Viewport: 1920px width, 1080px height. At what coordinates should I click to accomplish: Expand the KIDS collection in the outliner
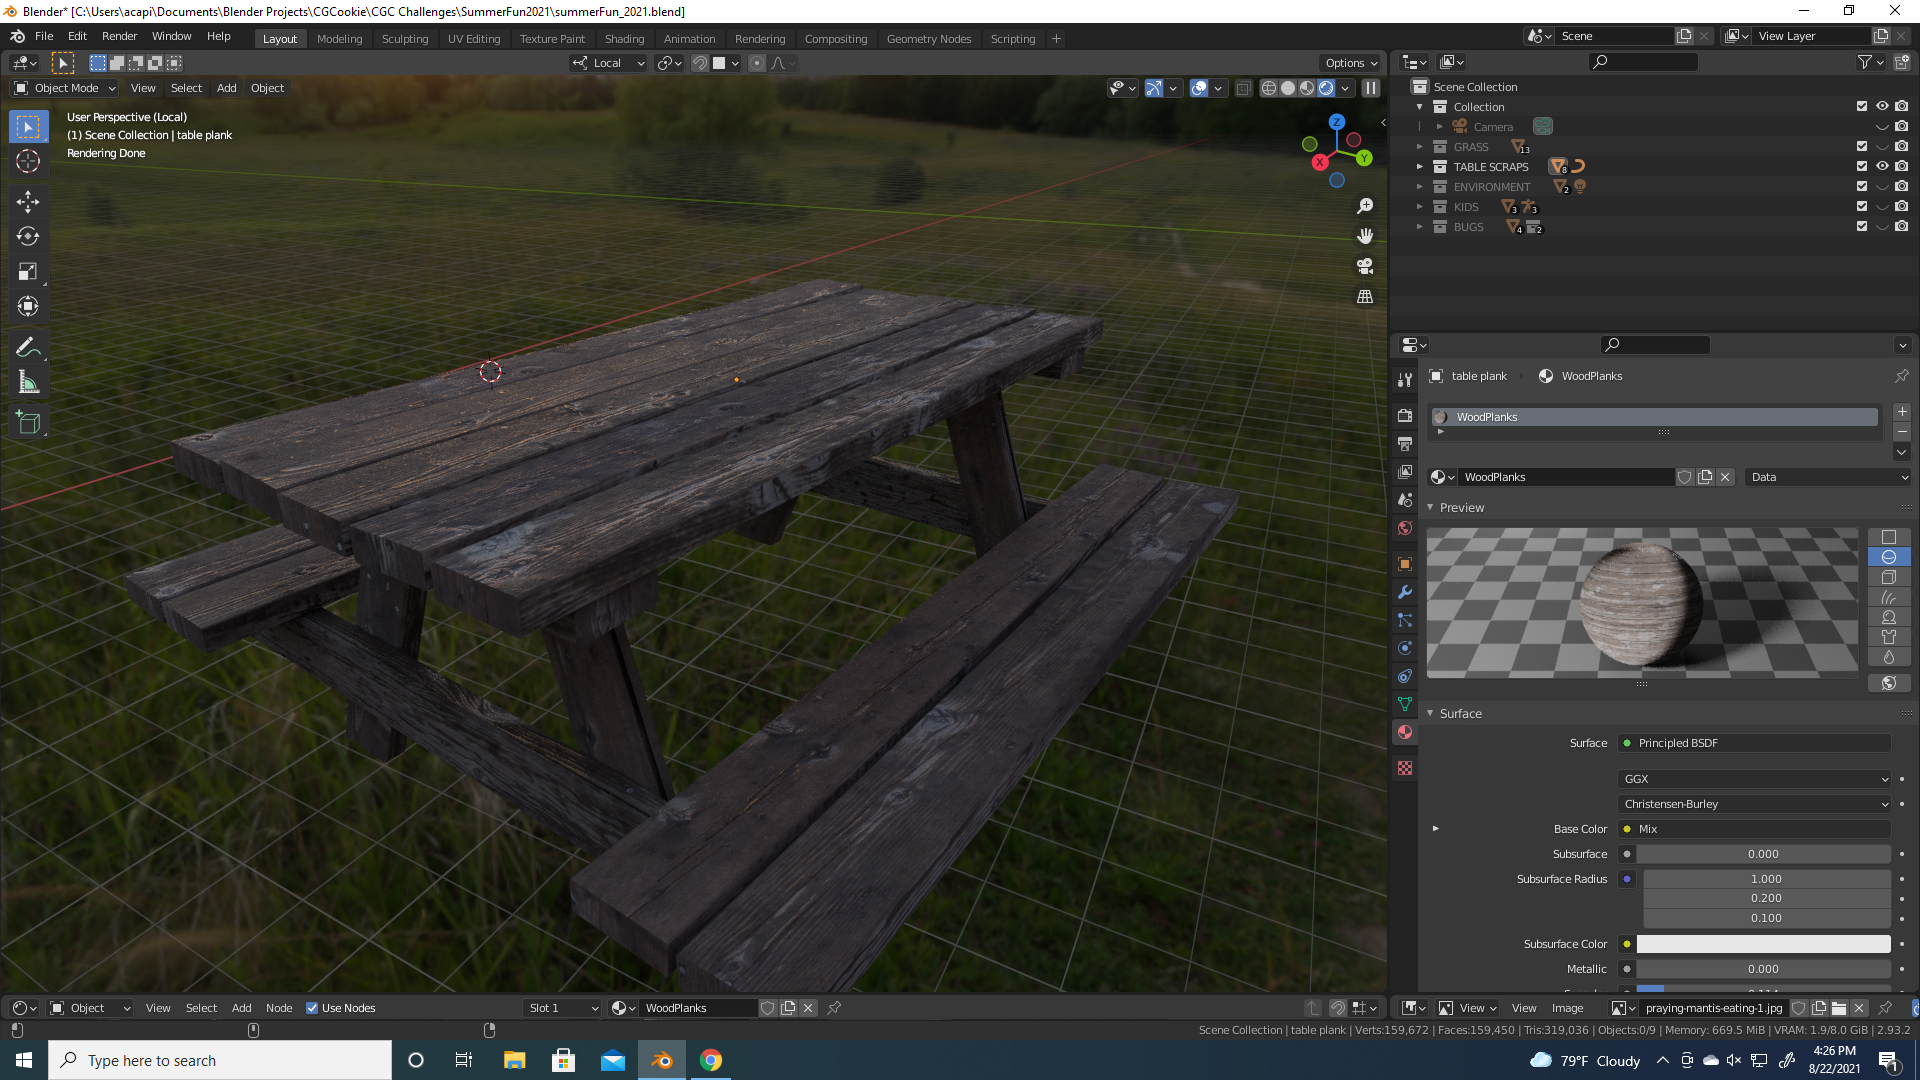click(1419, 207)
